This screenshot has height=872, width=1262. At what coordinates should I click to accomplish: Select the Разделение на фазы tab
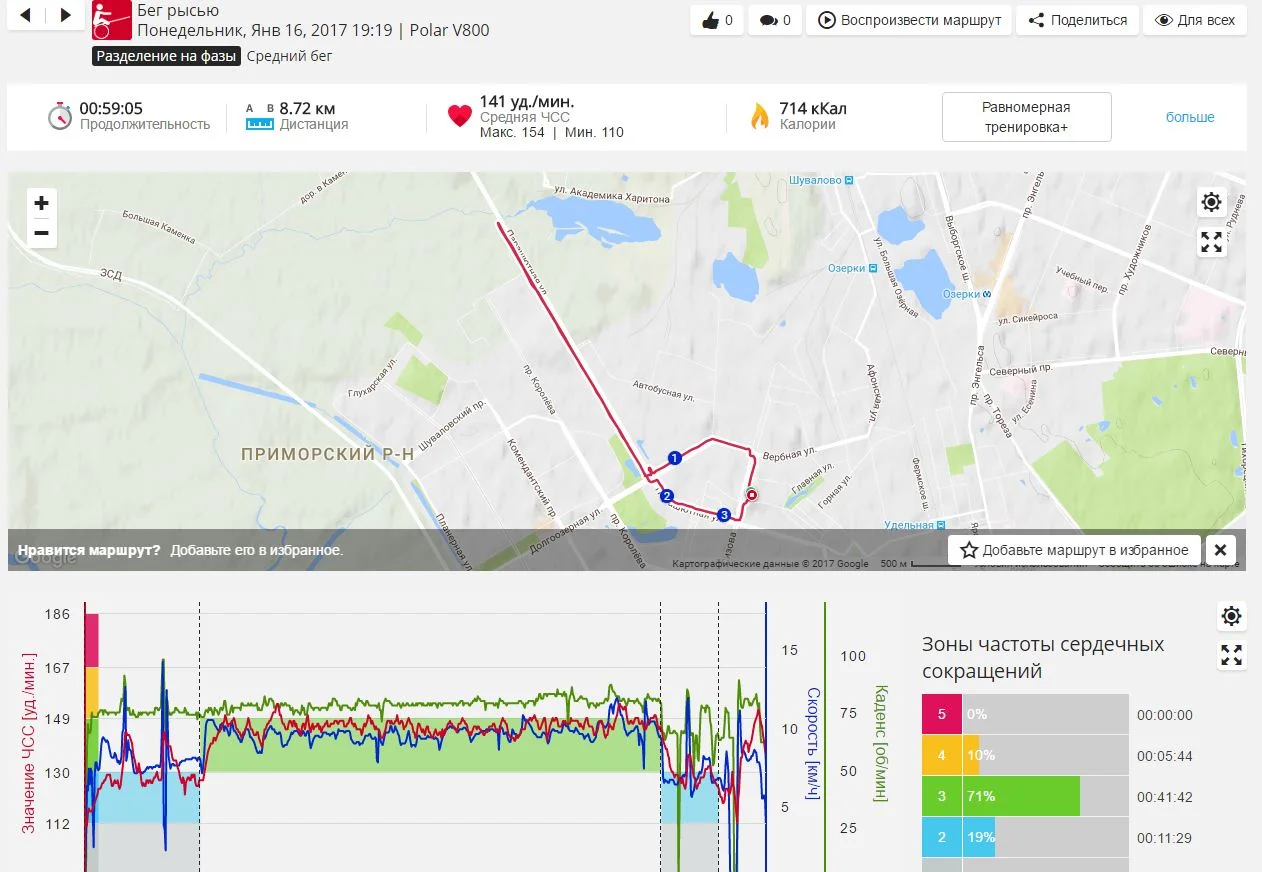click(x=167, y=56)
